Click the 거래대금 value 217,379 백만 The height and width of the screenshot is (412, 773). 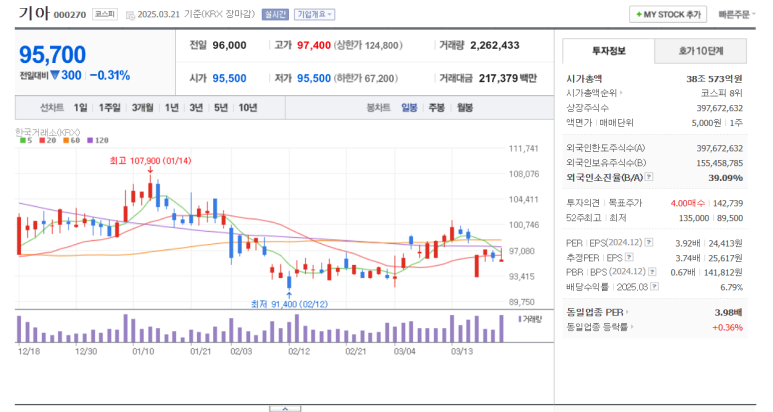(x=508, y=78)
